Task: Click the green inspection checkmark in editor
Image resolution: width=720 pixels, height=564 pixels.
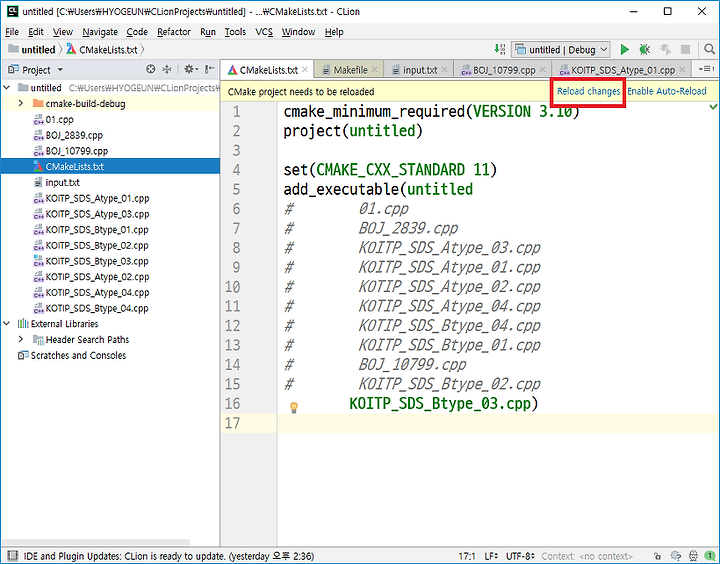Action: 713,107
